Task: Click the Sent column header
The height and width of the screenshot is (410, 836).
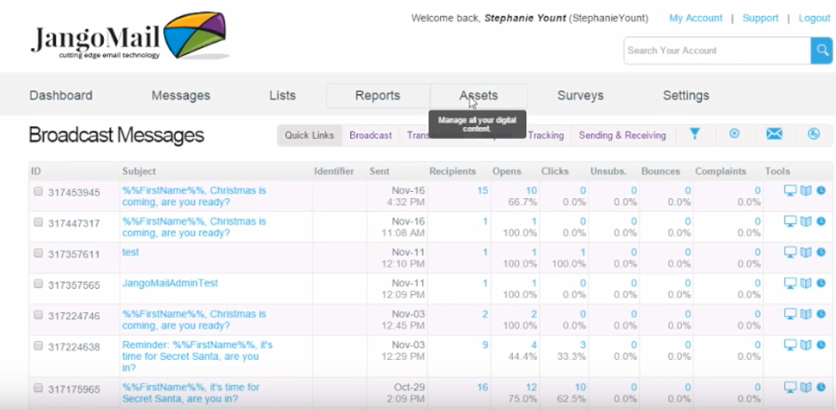Action: click(379, 171)
